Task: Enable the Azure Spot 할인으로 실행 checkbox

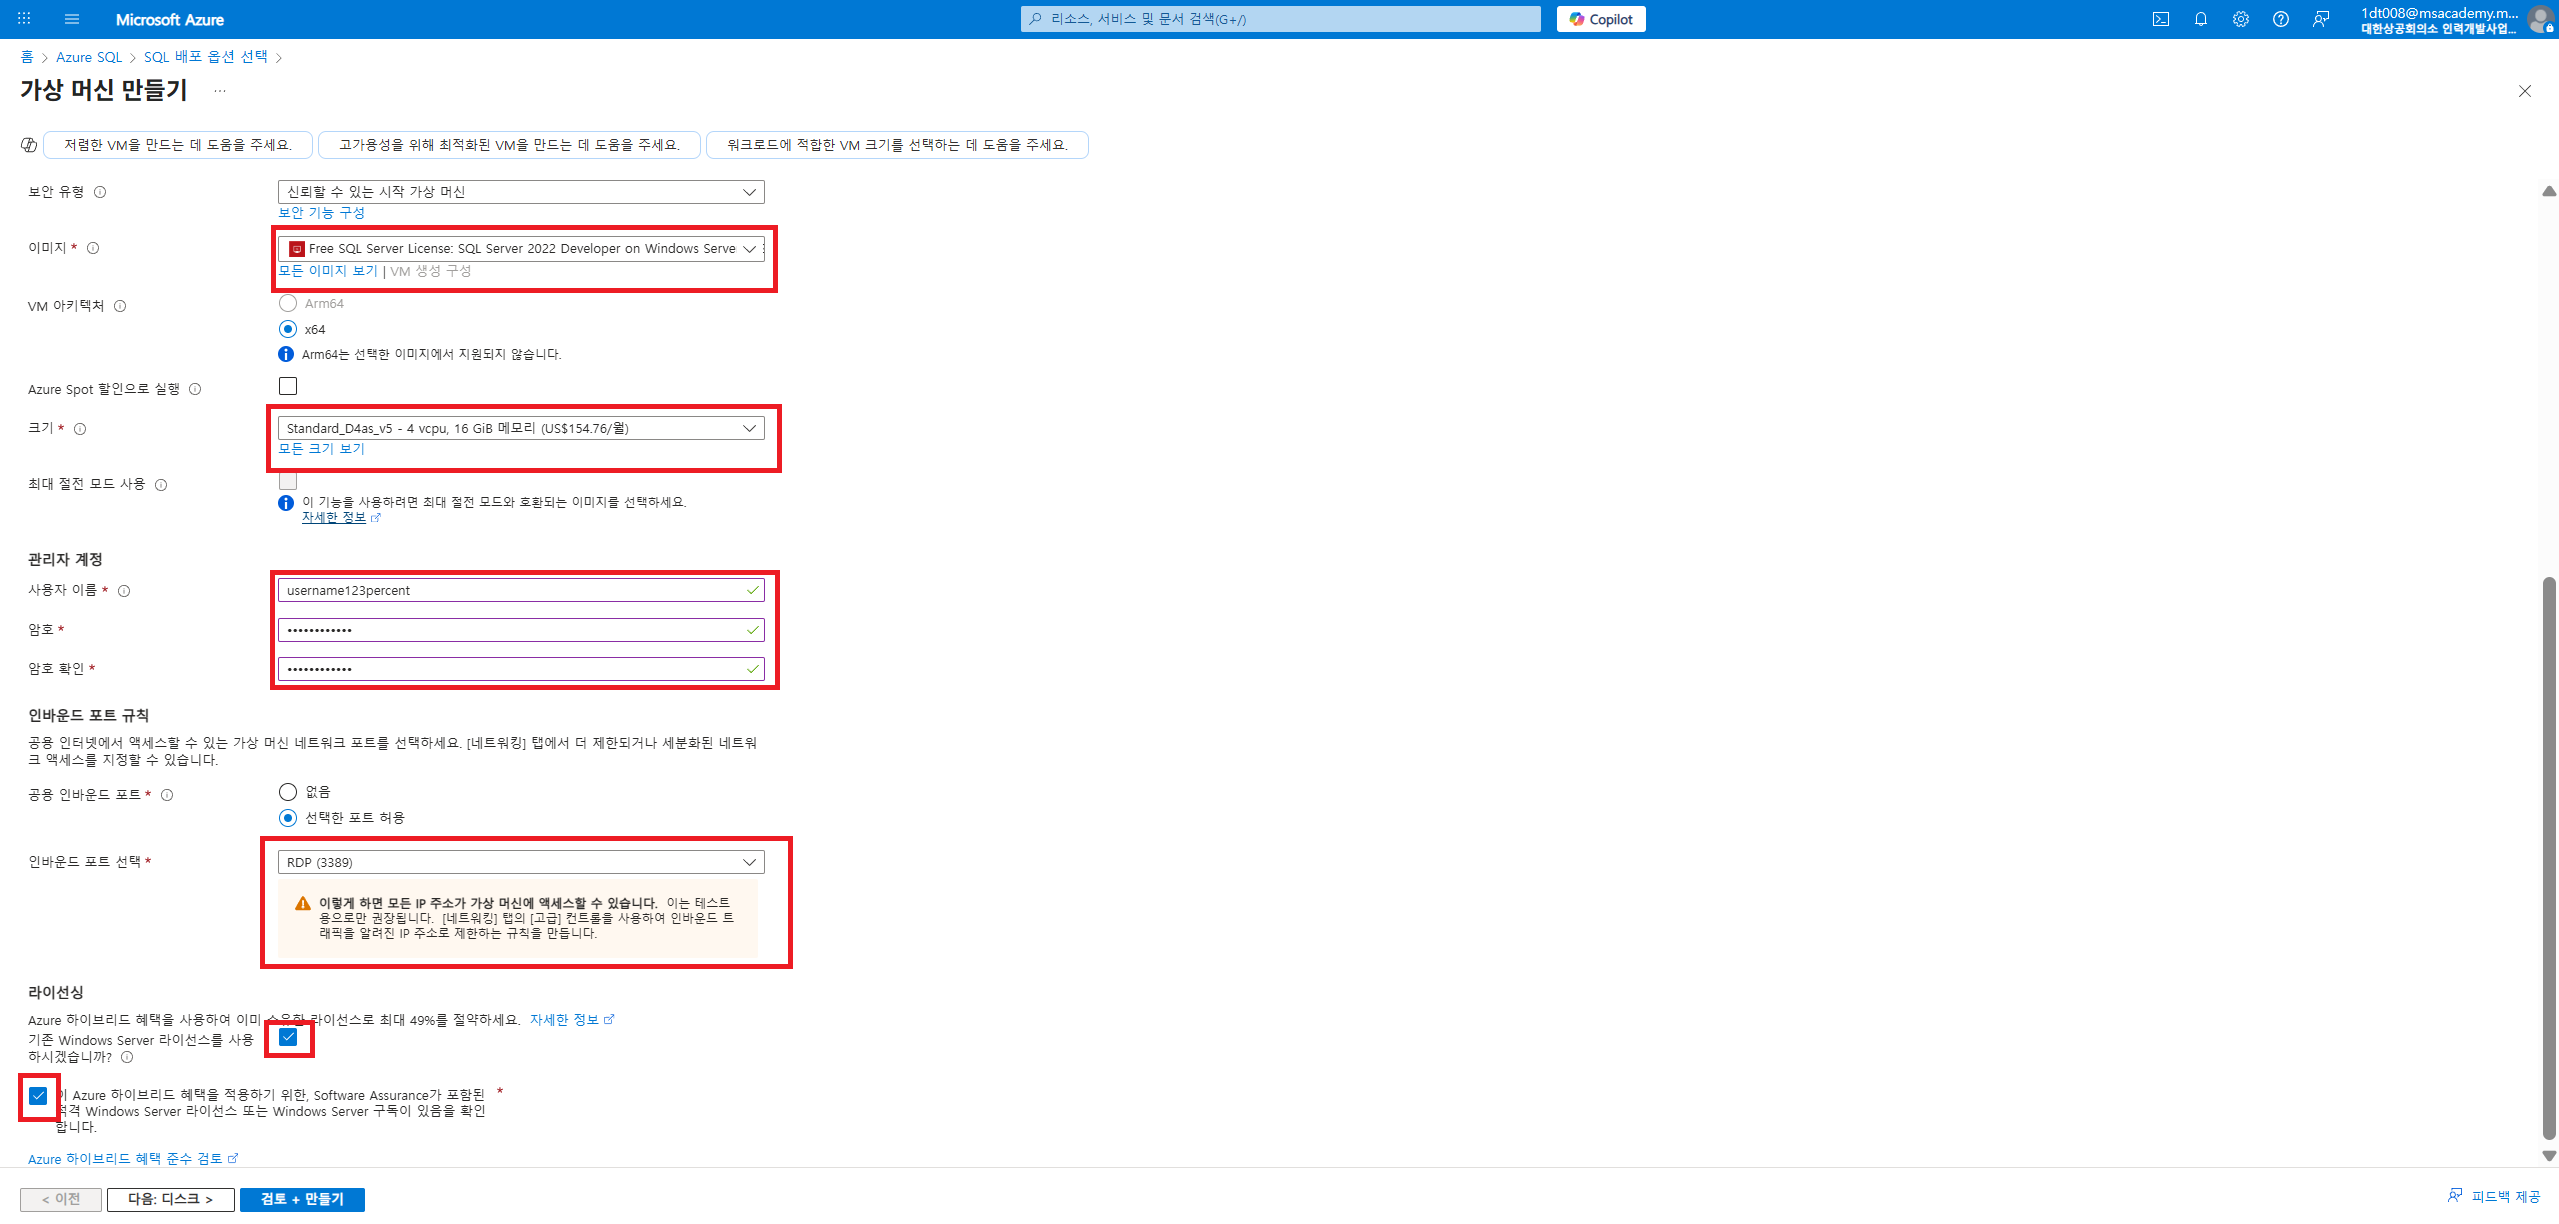Action: [x=288, y=386]
